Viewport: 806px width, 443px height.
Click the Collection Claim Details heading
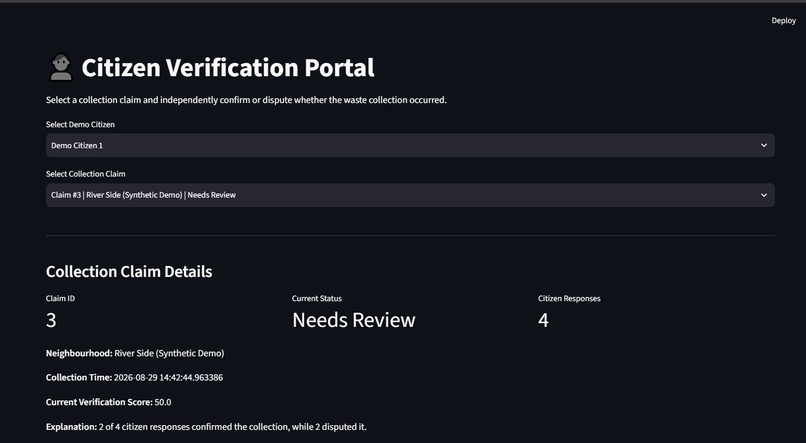129,271
